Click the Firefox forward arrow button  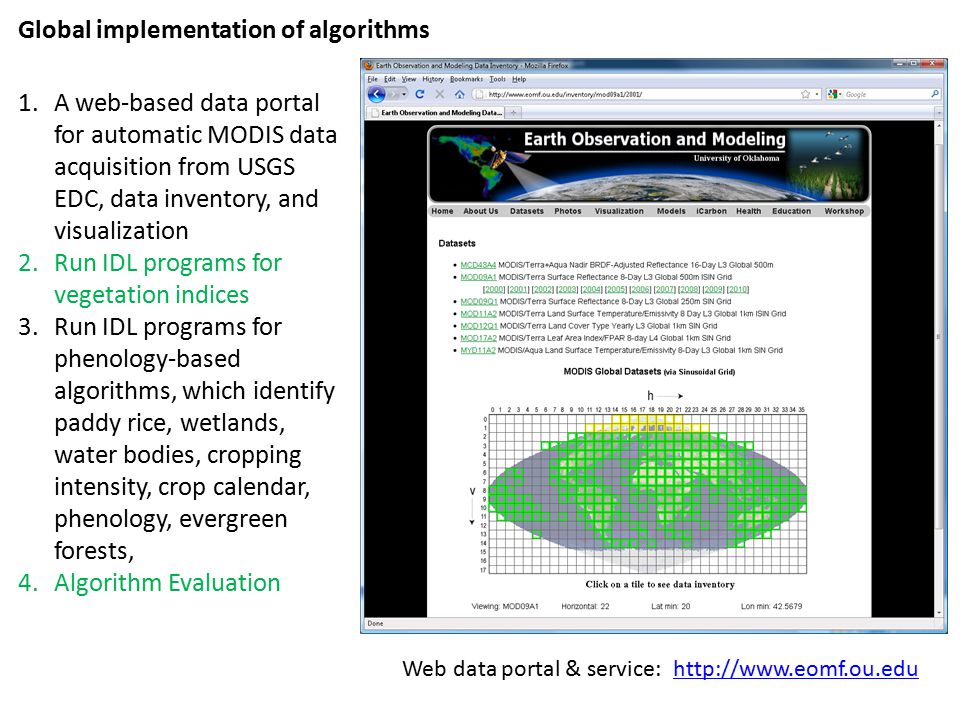(394, 94)
